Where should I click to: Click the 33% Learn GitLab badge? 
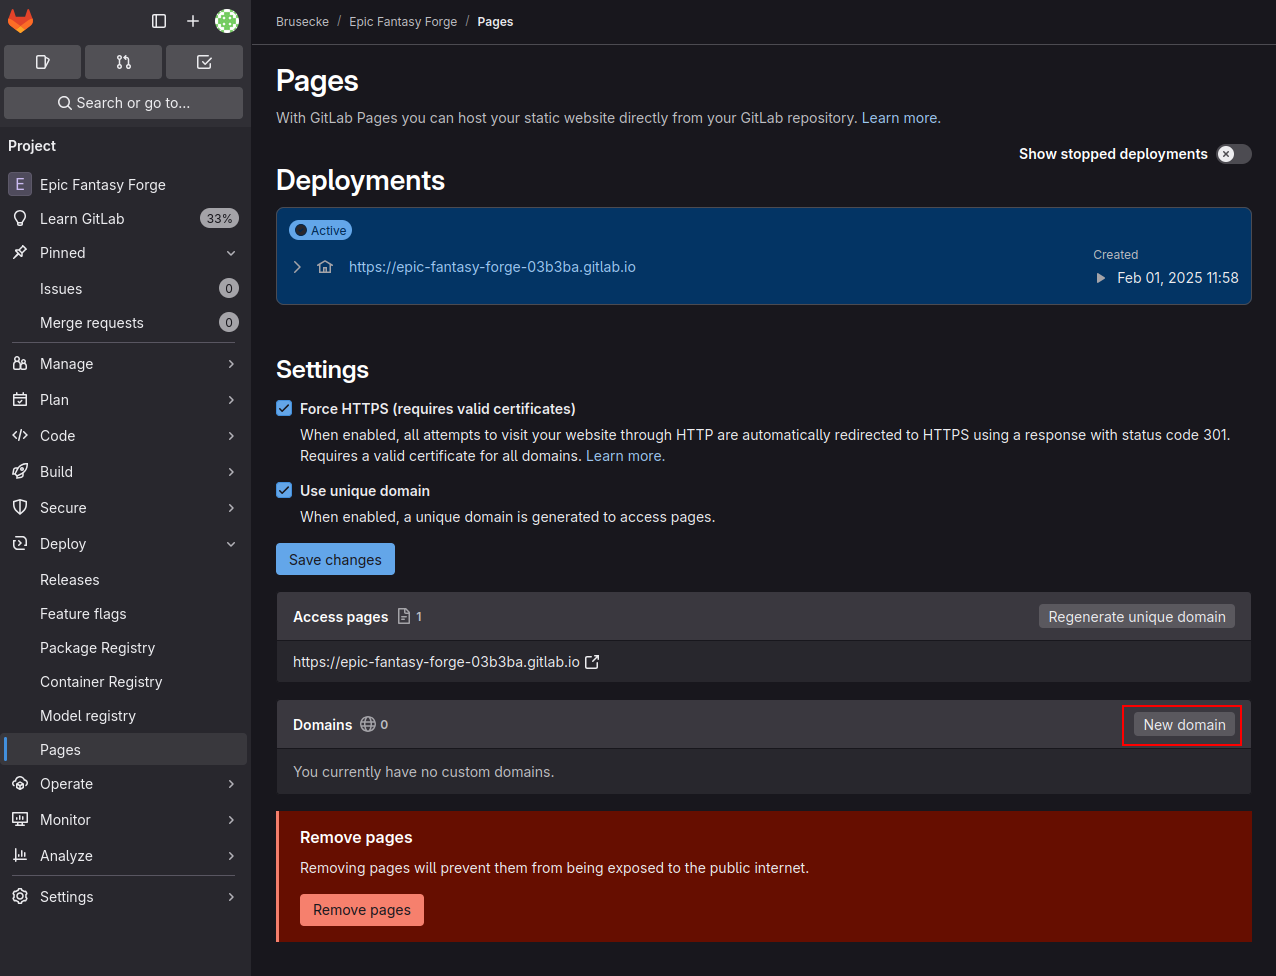219,219
